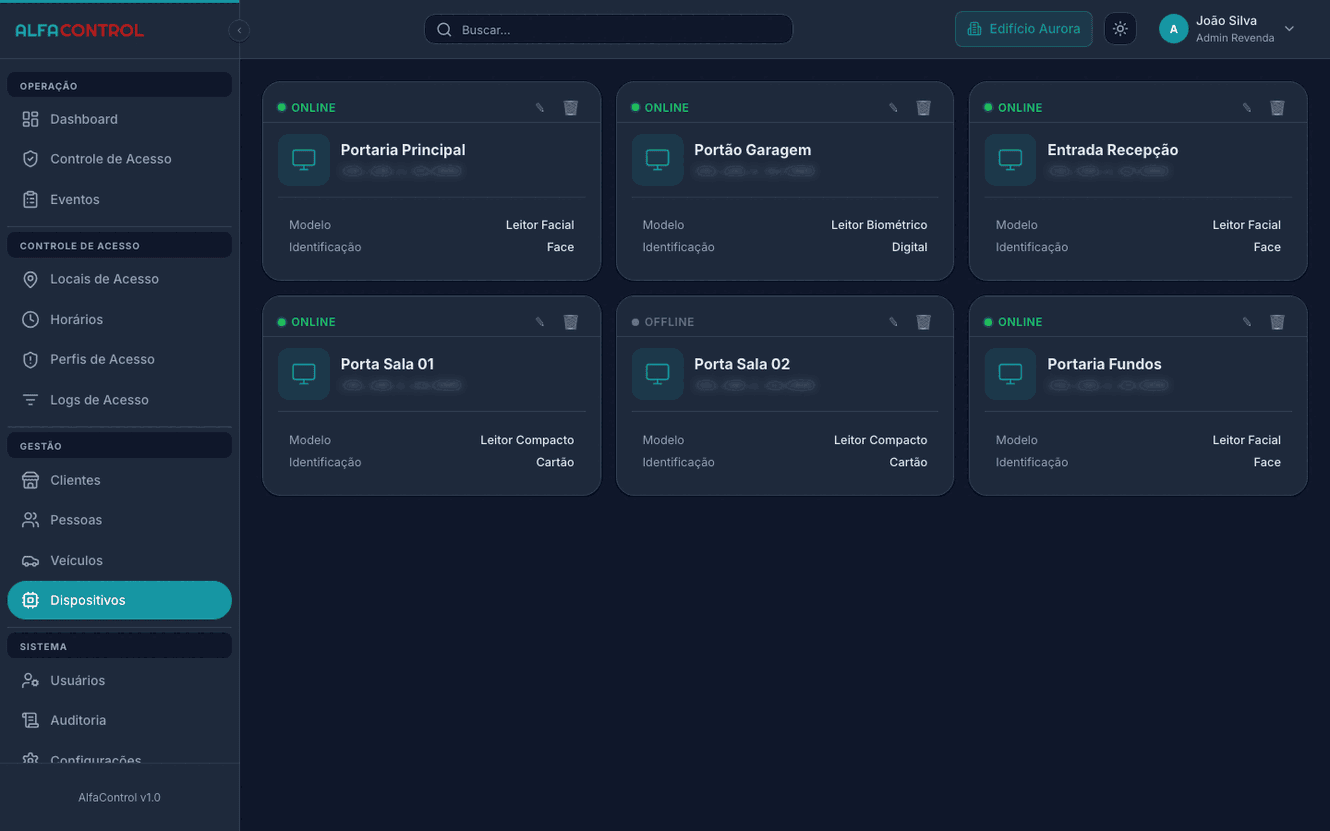Select Perfis de Acesso menu item

(119, 359)
